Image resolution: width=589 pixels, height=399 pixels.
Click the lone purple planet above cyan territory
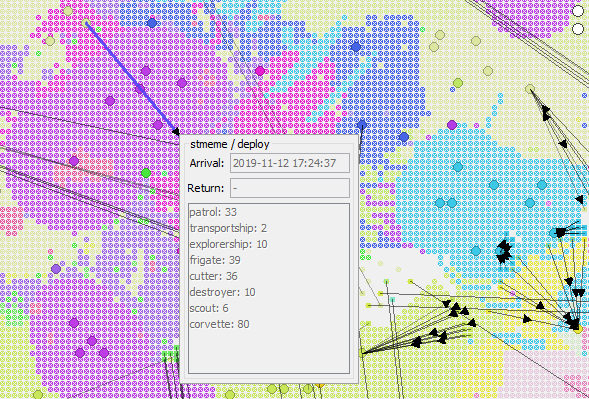(452, 125)
